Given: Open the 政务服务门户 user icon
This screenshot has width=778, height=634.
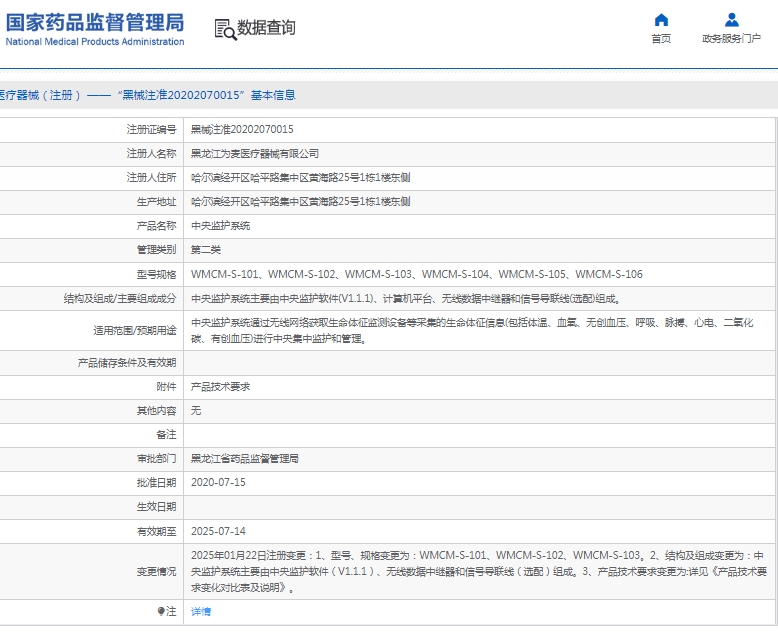Looking at the screenshot, I should click(731, 20).
